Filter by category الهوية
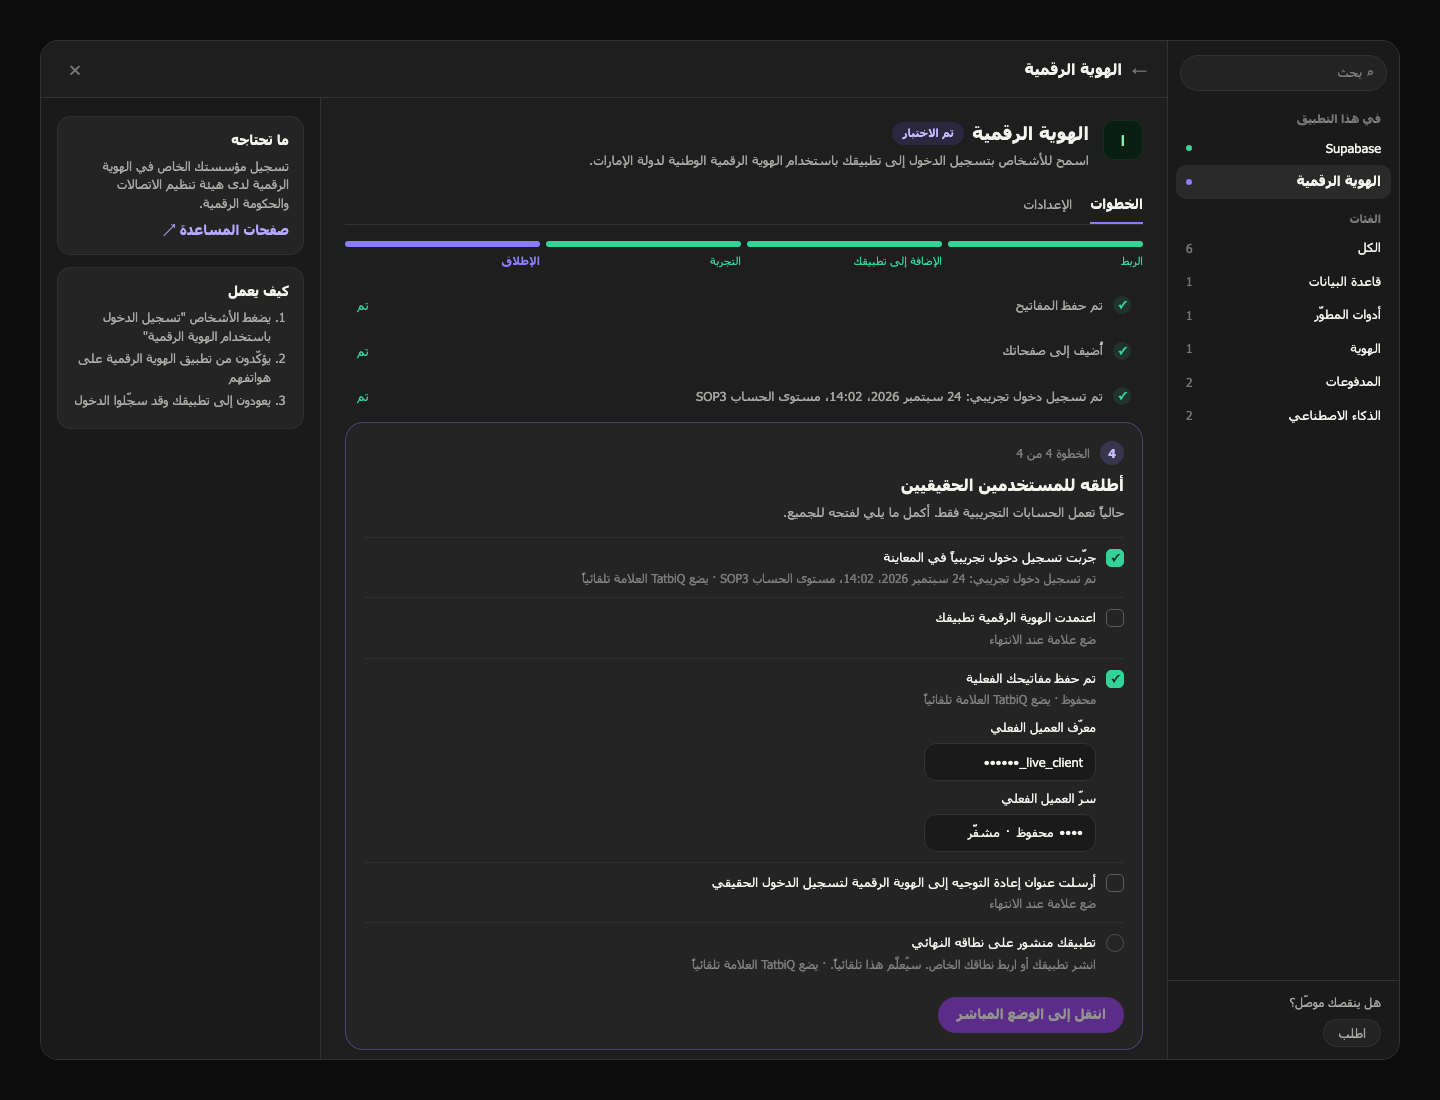The image size is (1440, 1100). [1283, 349]
